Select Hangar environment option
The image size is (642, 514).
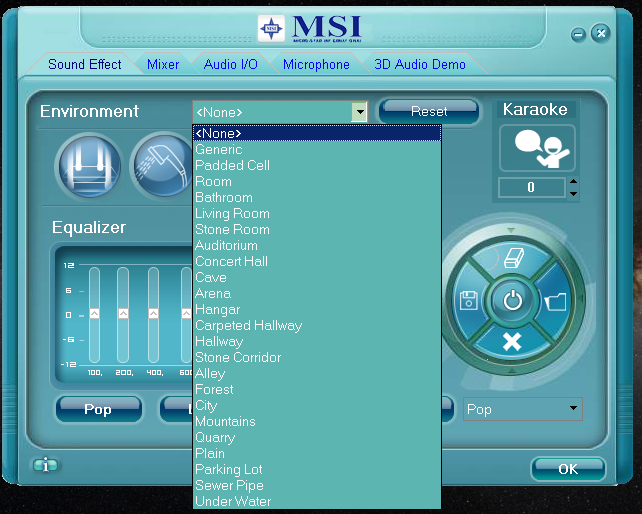[x=317, y=309]
